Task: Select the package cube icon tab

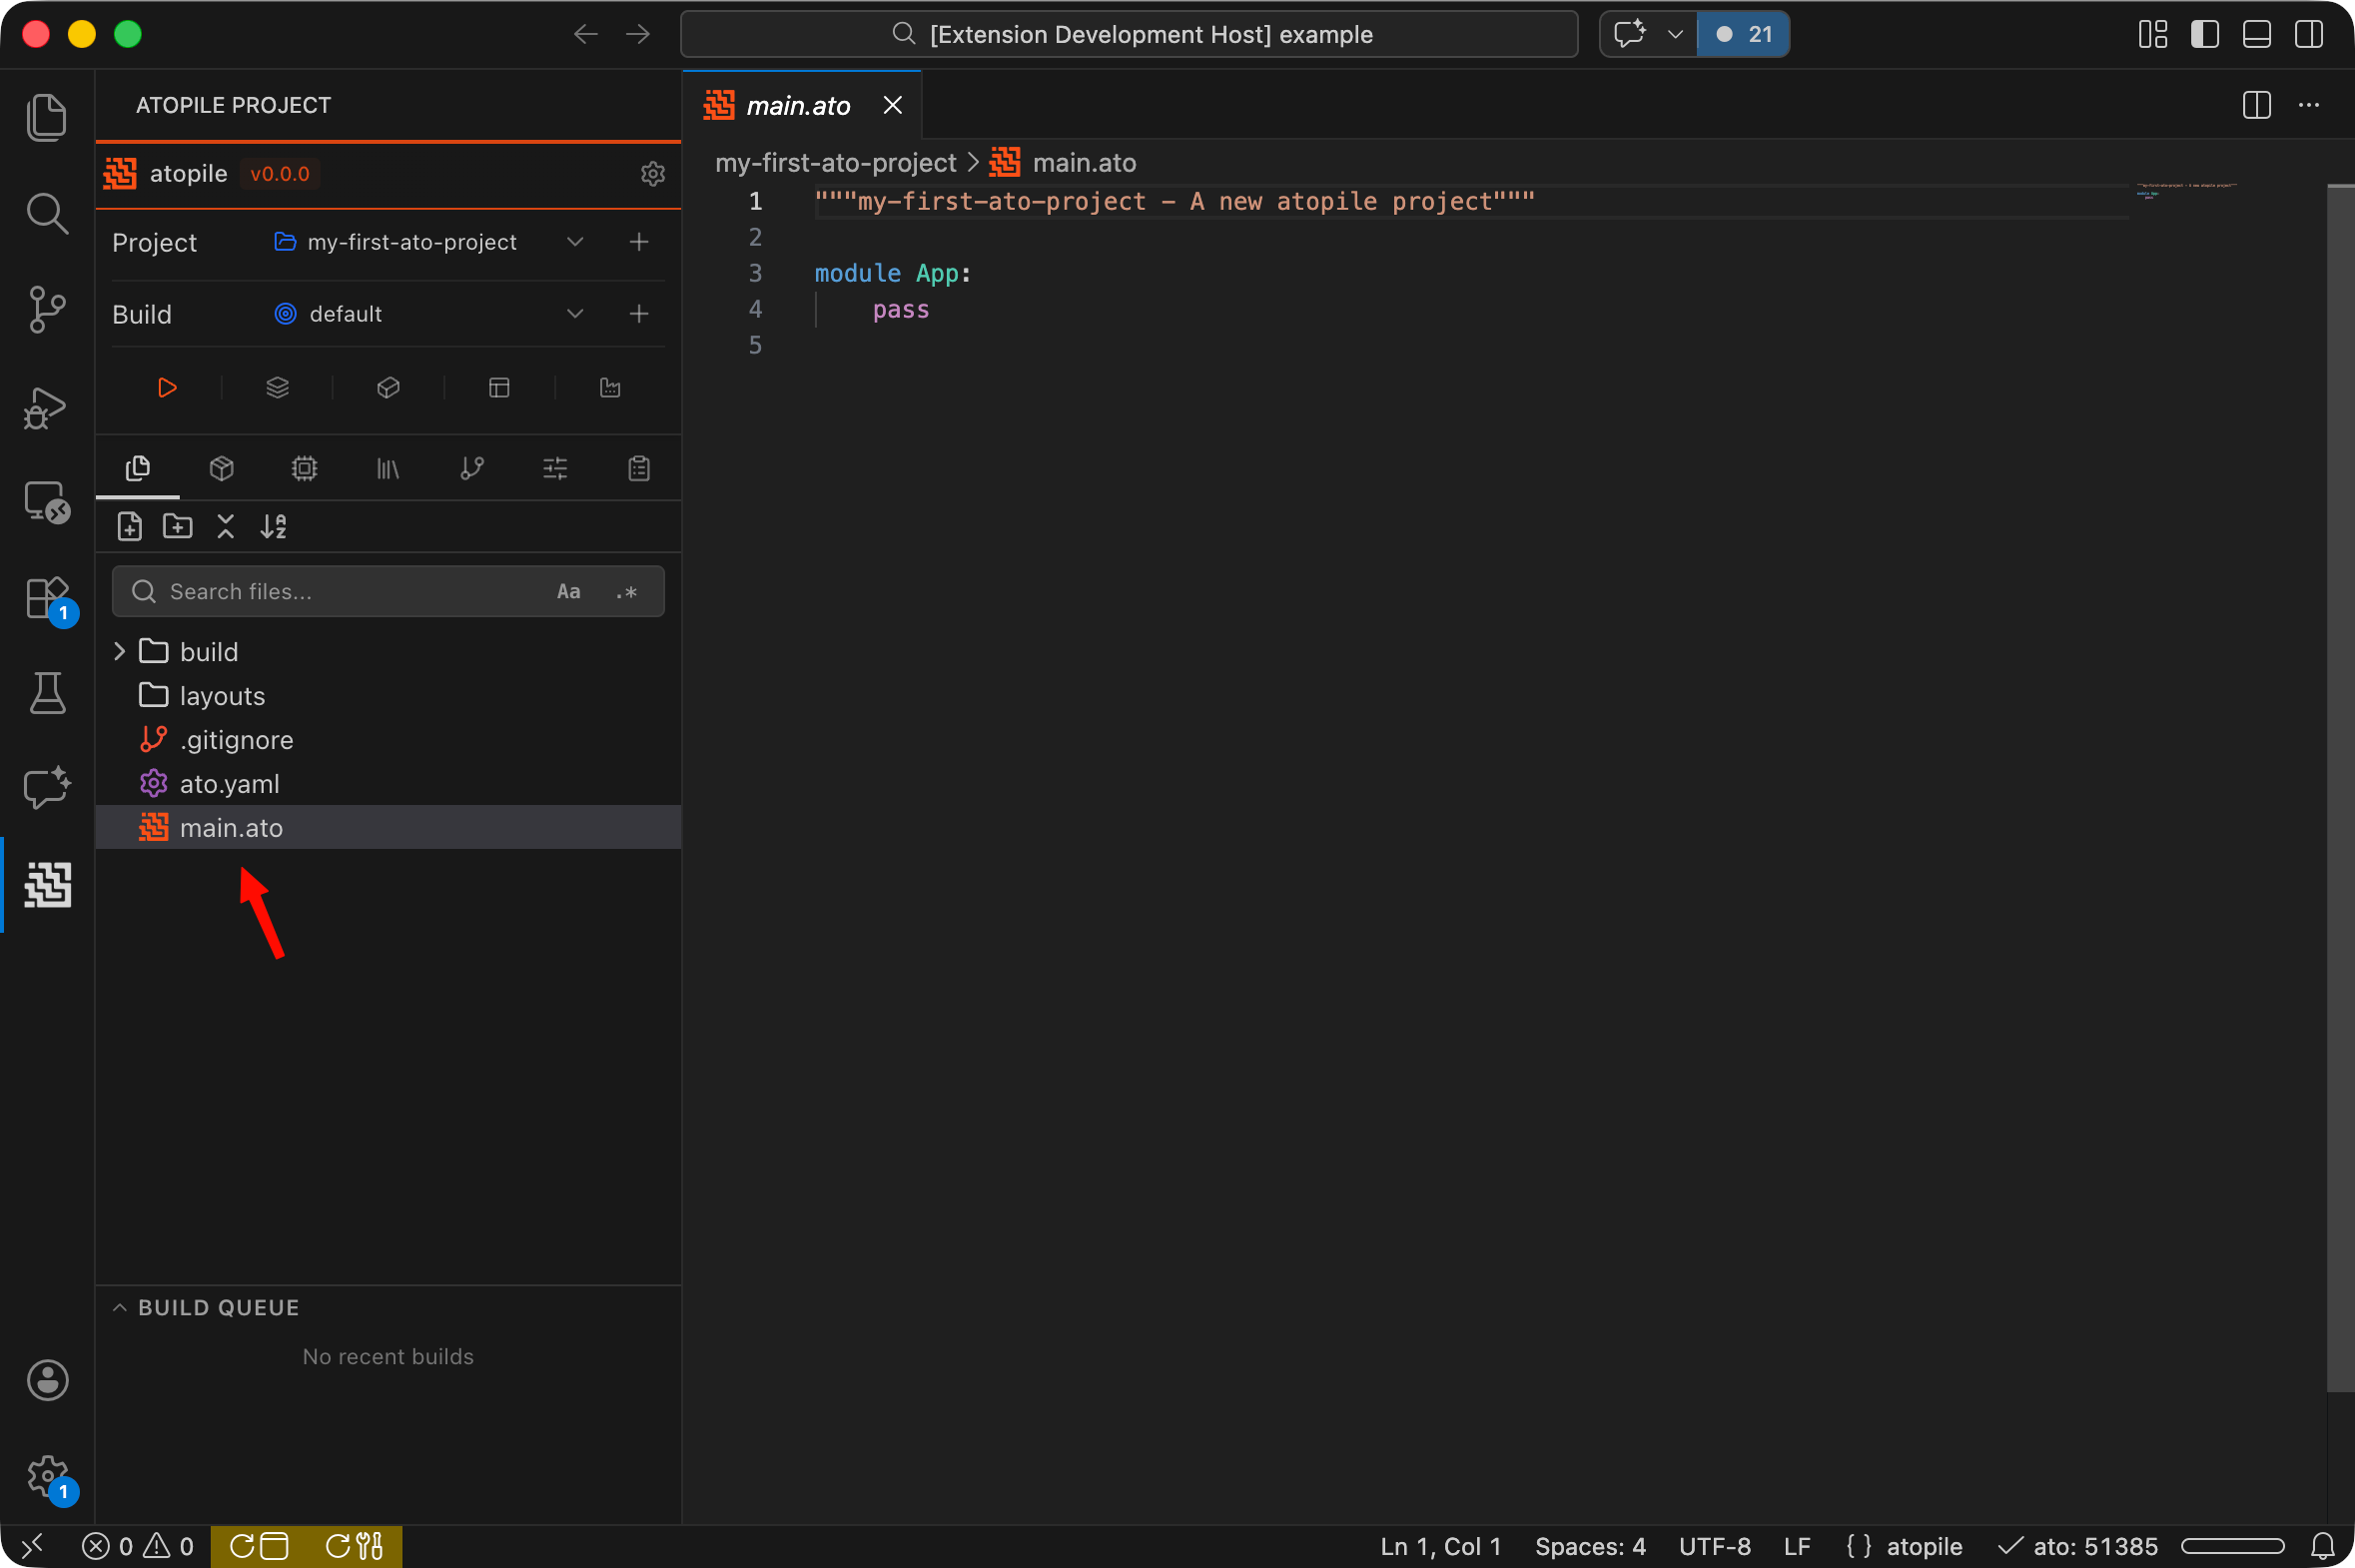Action: tap(222, 468)
